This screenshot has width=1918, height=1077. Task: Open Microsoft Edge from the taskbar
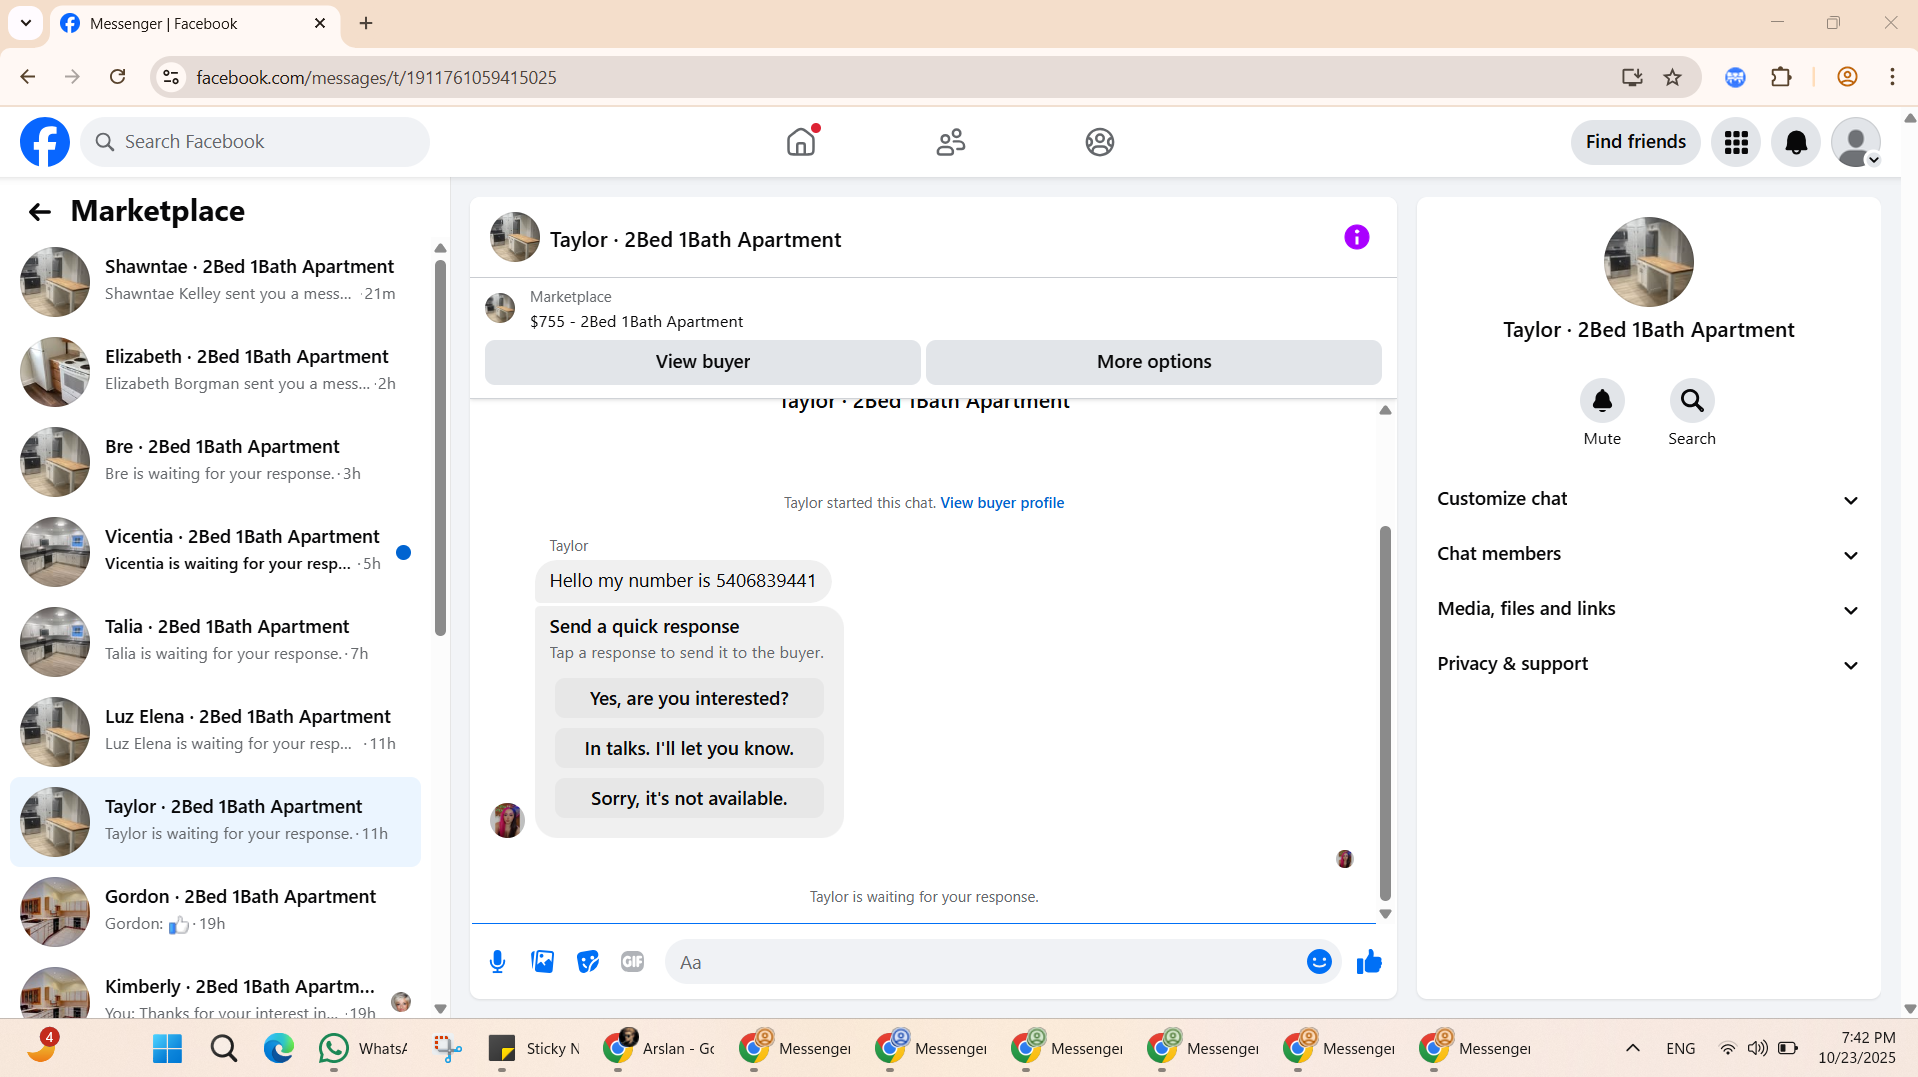pos(278,1048)
